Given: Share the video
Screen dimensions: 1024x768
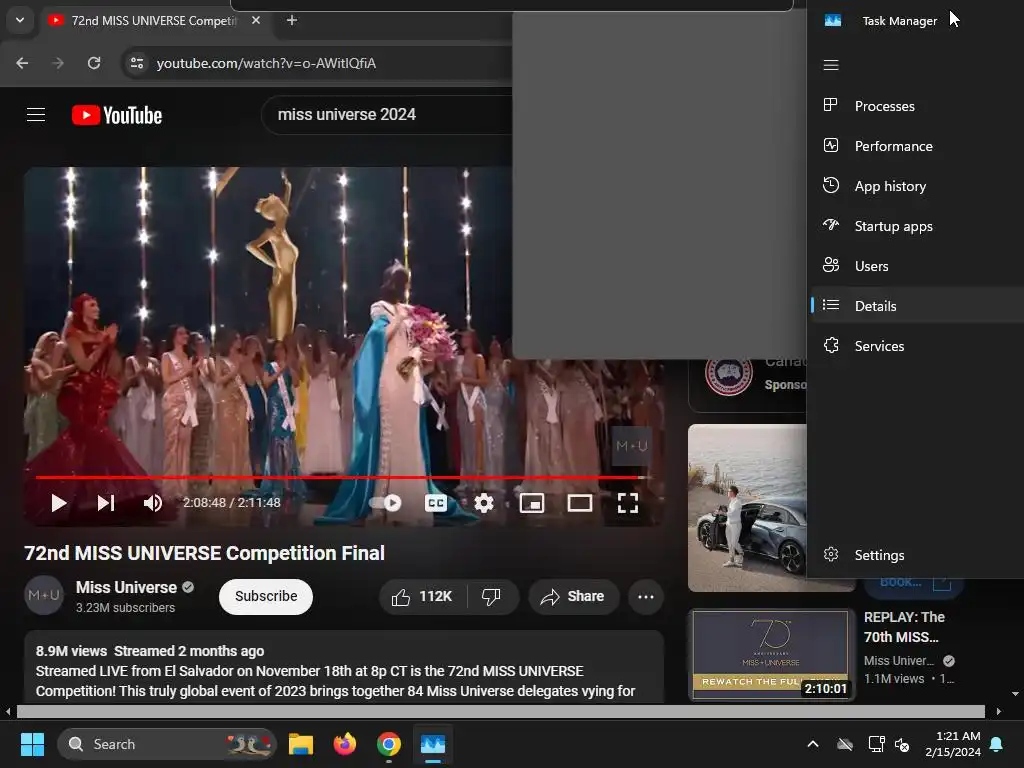Looking at the screenshot, I should (573, 596).
